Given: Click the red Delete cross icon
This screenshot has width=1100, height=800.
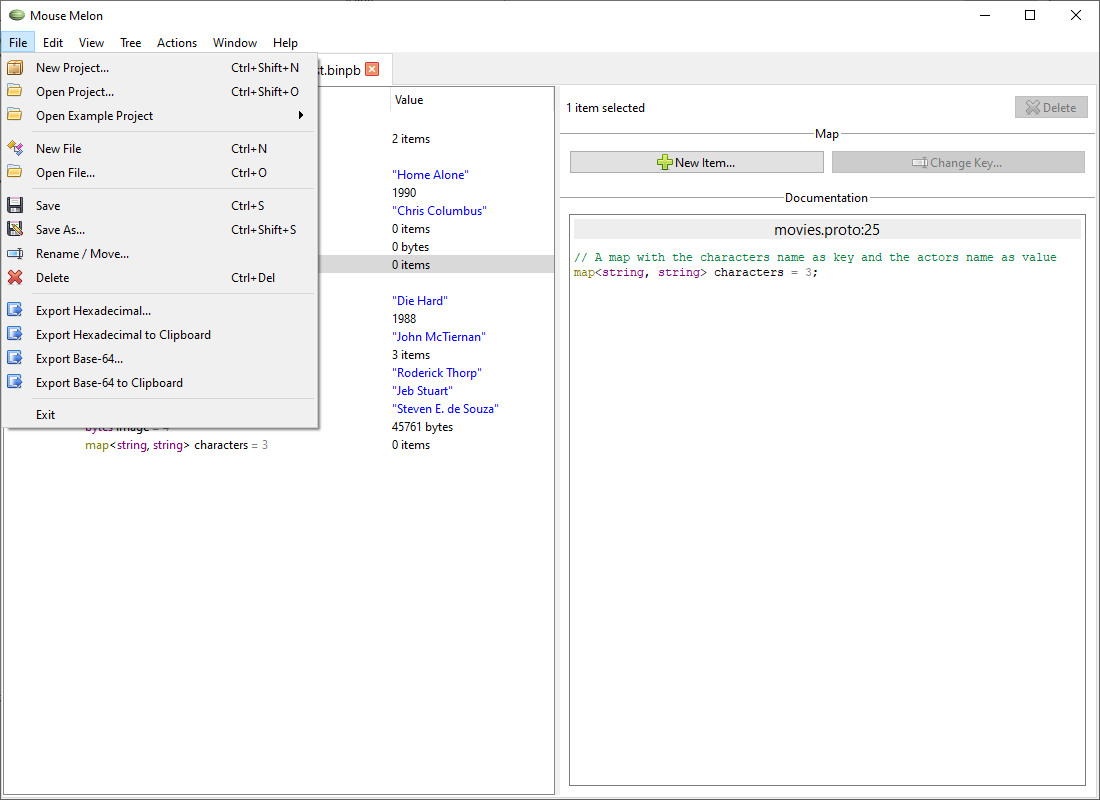Looking at the screenshot, I should click(x=15, y=277).
